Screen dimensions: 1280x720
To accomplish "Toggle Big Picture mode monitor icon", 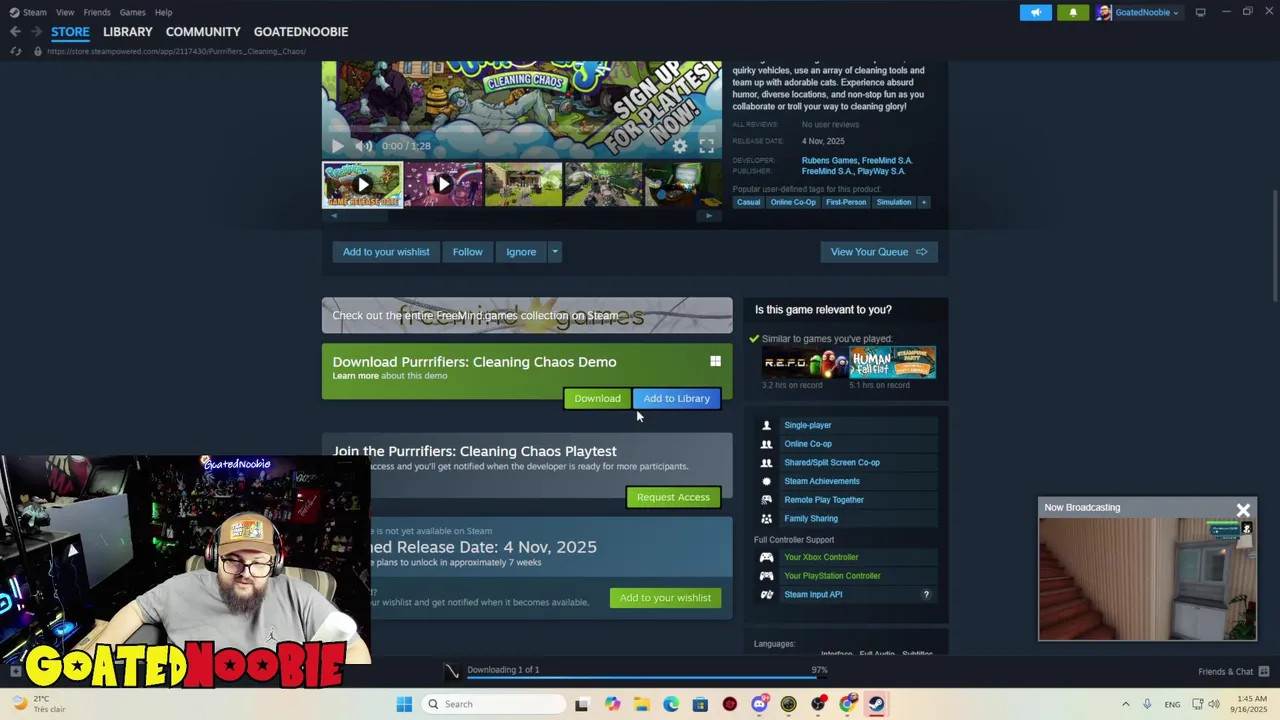I will tap(1200, 12).
